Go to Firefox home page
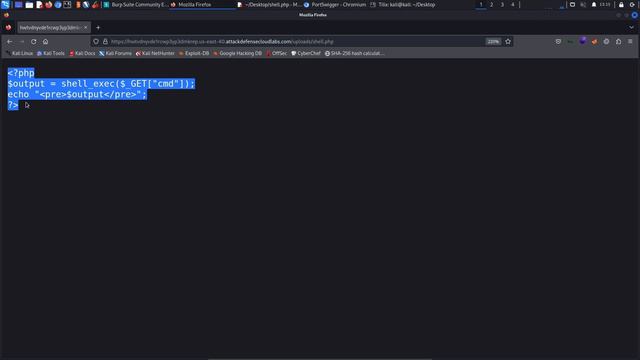 [45, 41]
